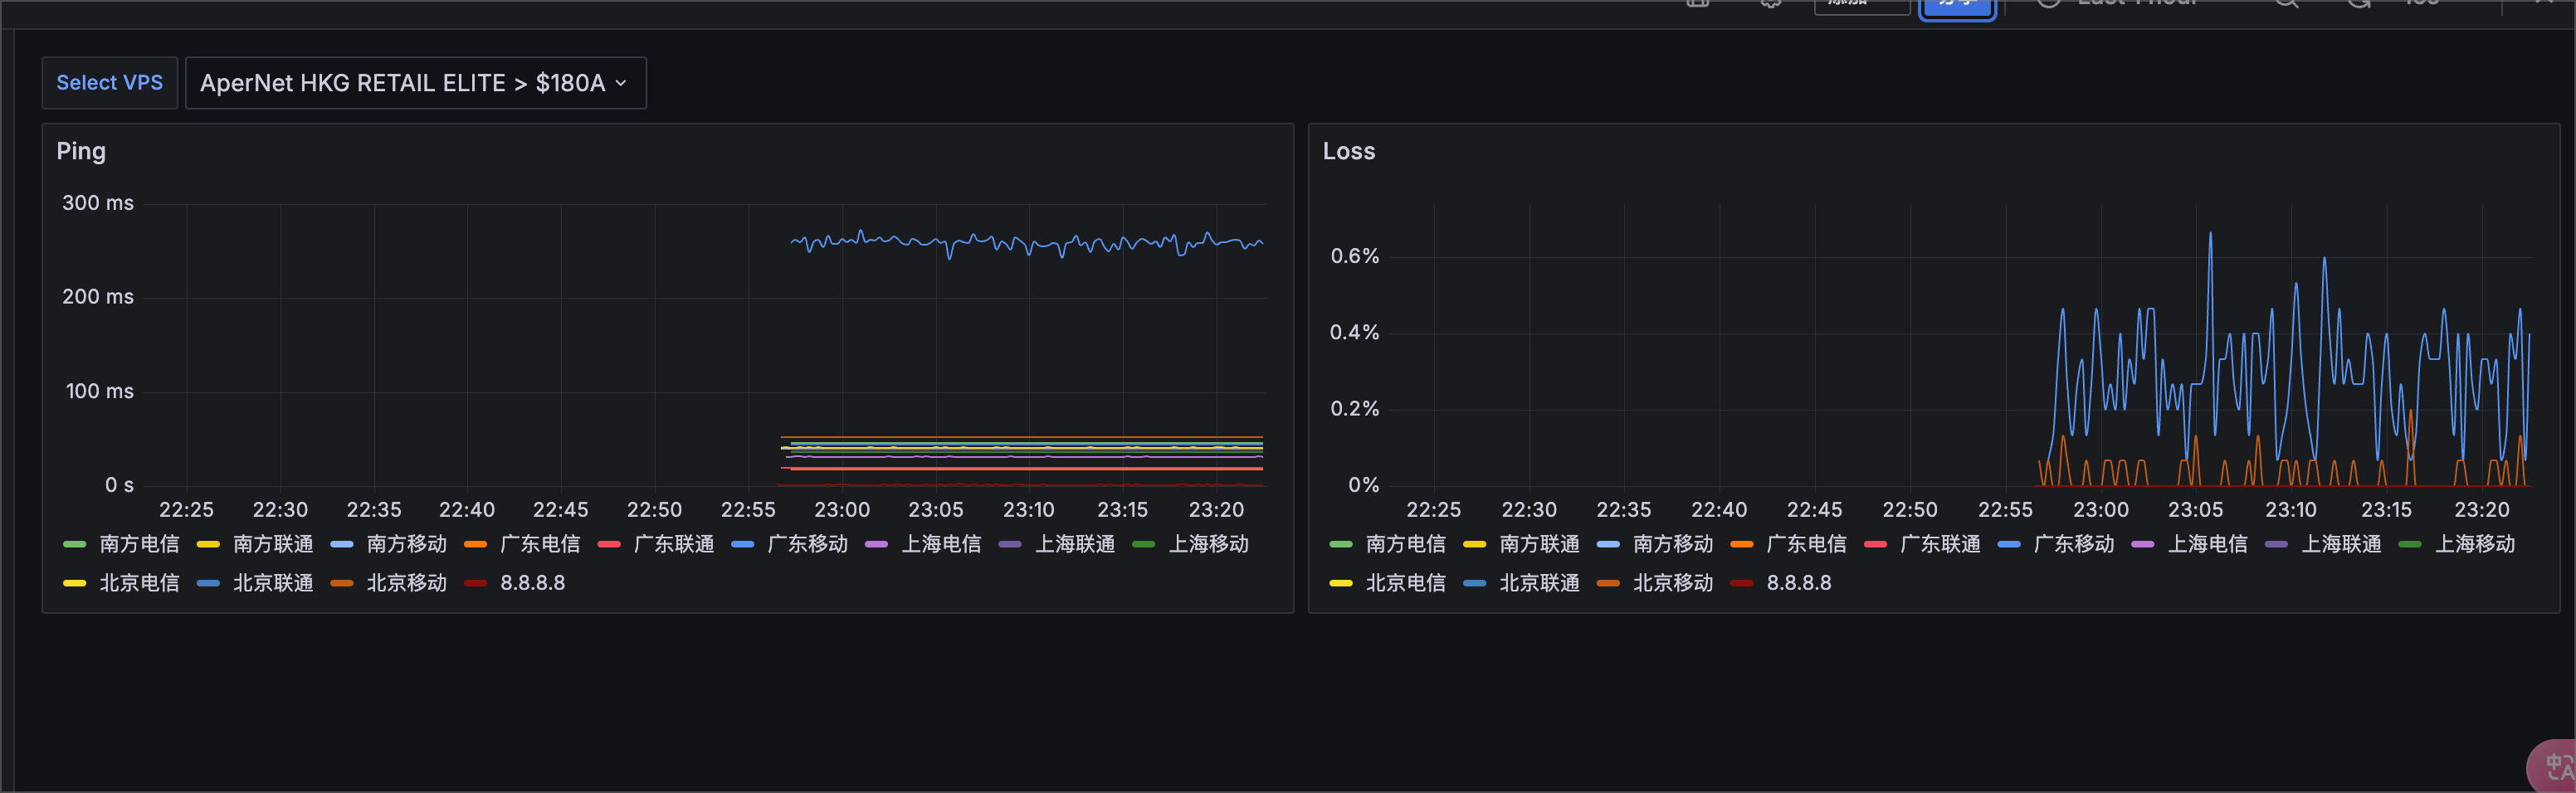
Task: Toggle 上海电信 series in Ping legend
Action: (941, 544)
